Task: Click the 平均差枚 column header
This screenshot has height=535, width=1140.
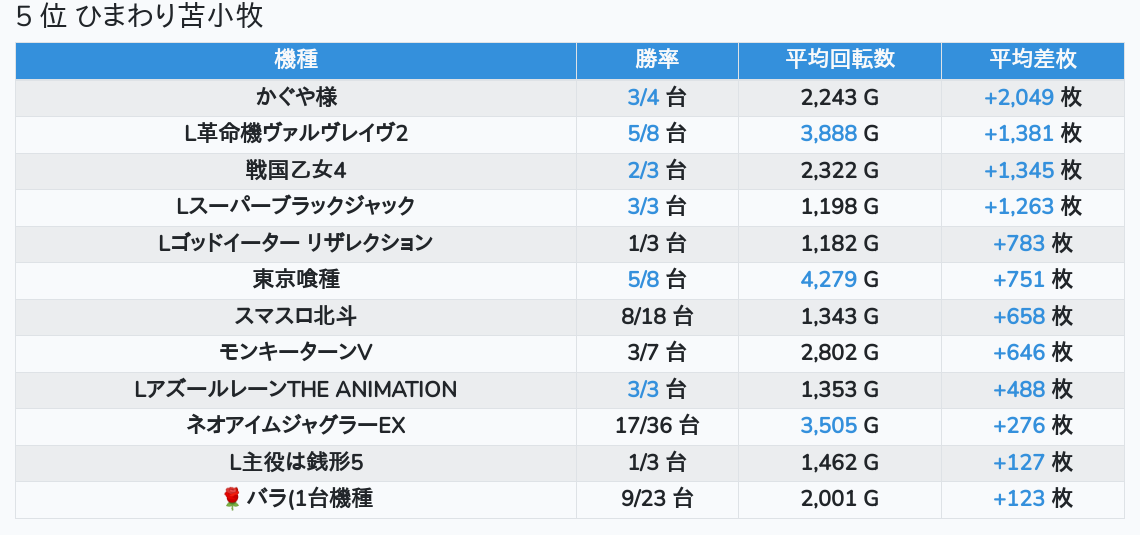Action: click(1033, 59)
